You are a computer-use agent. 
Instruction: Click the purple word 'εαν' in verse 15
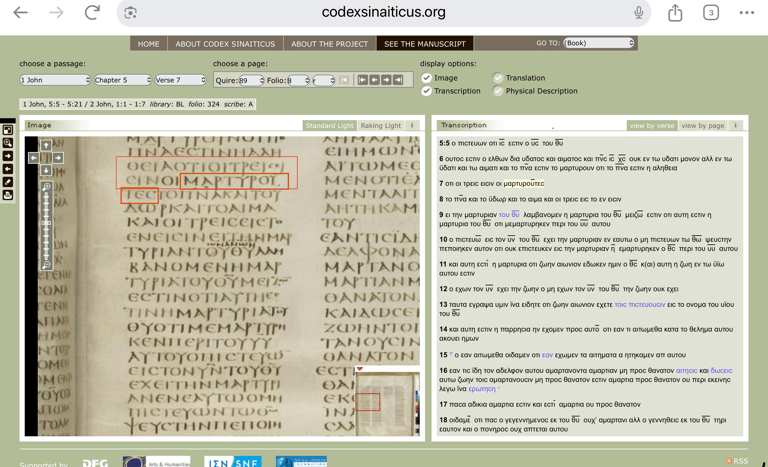coord(547,355)
